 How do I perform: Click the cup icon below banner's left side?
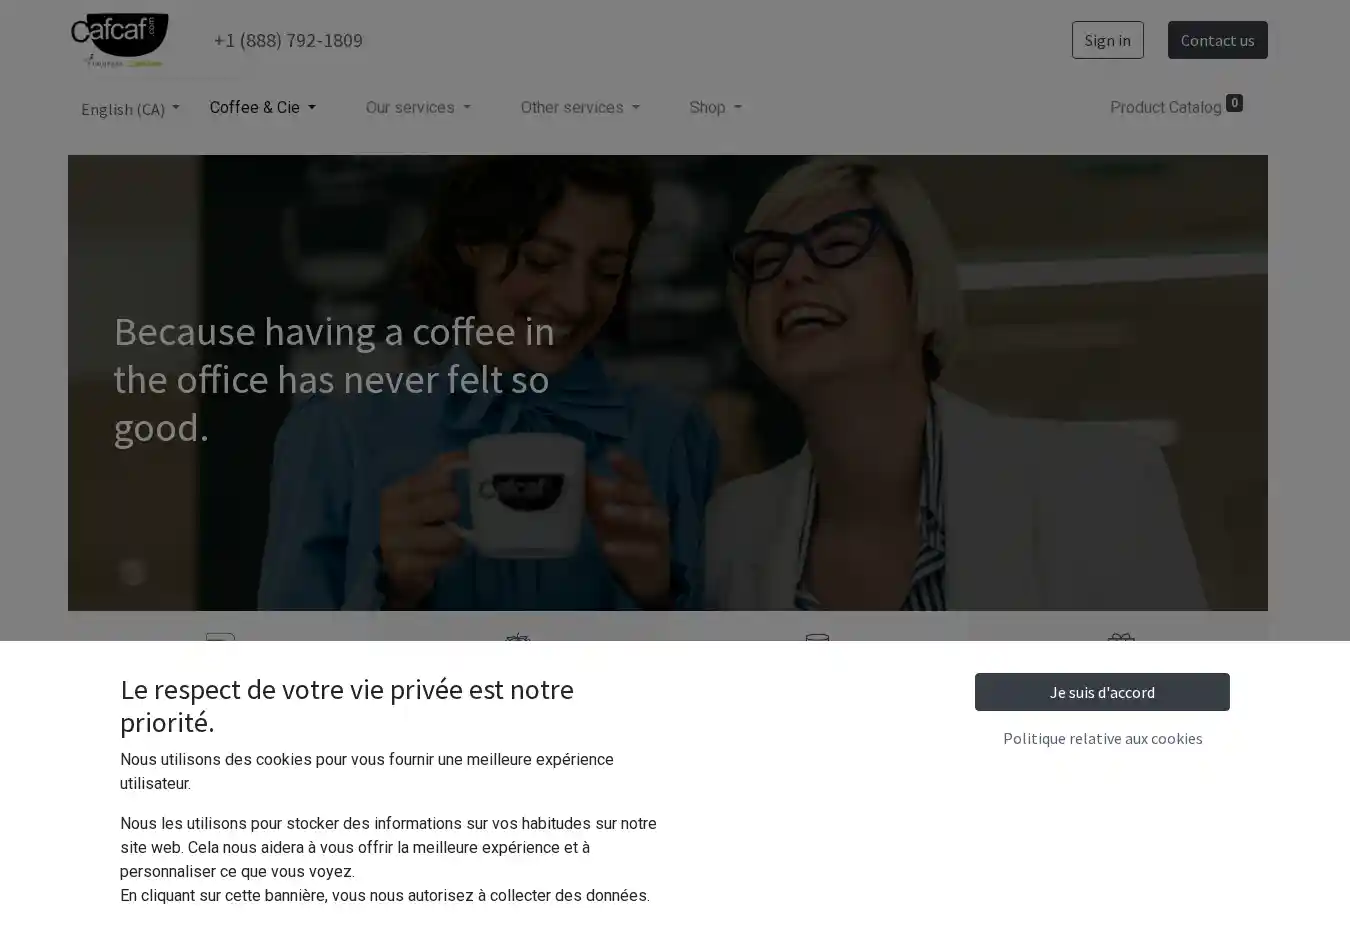coord(220,637)
